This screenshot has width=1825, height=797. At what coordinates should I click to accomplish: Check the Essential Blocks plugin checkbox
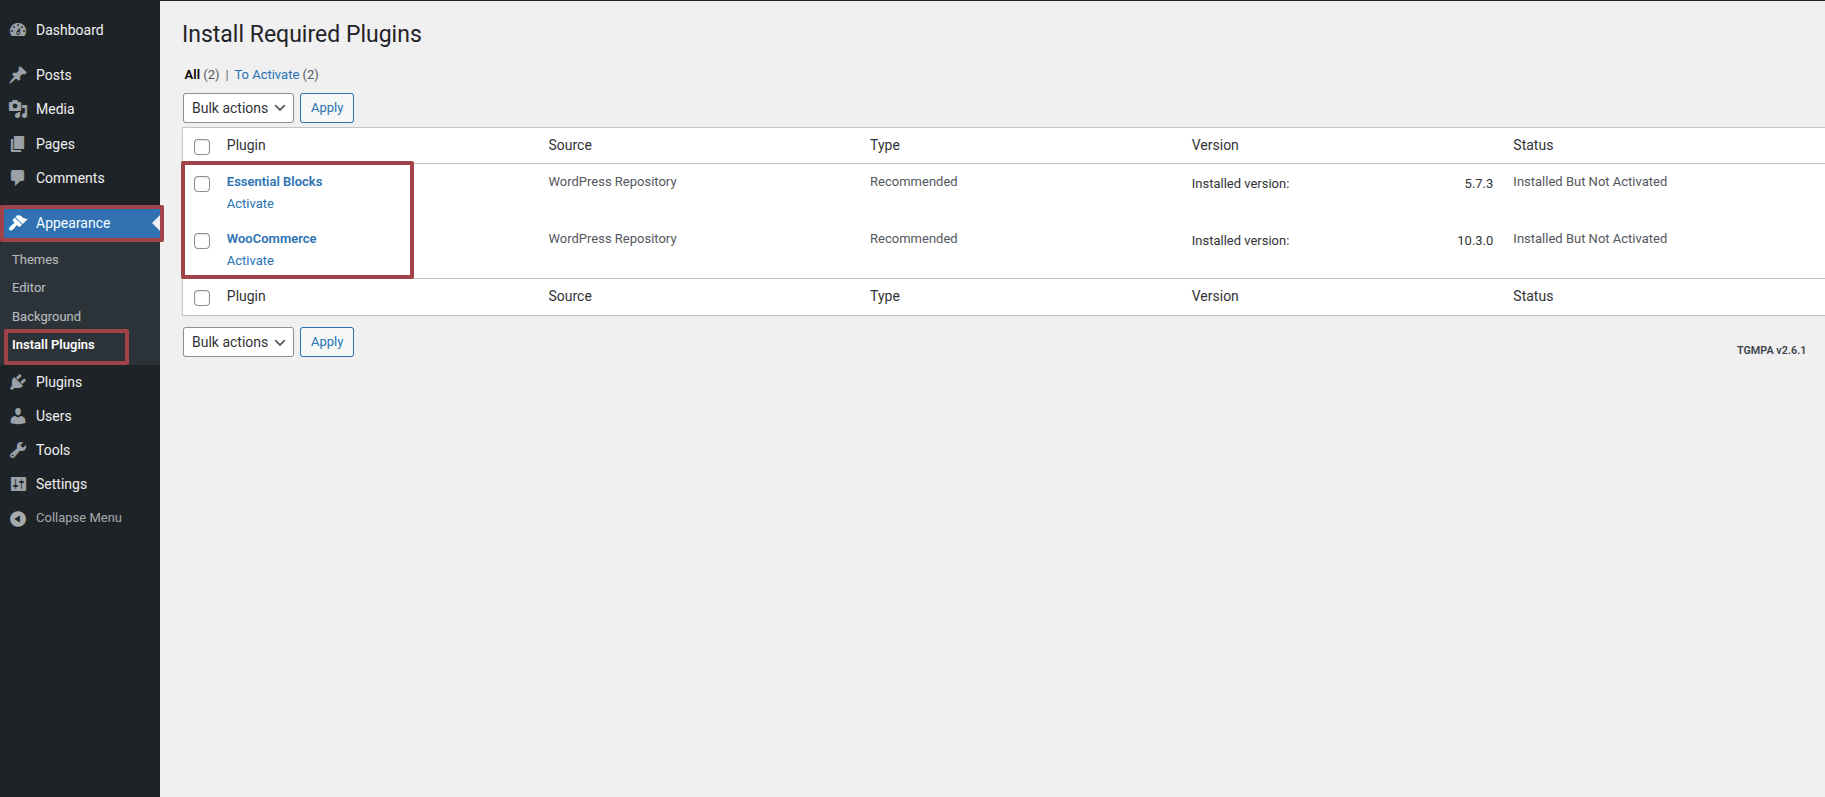click(202, 184)
